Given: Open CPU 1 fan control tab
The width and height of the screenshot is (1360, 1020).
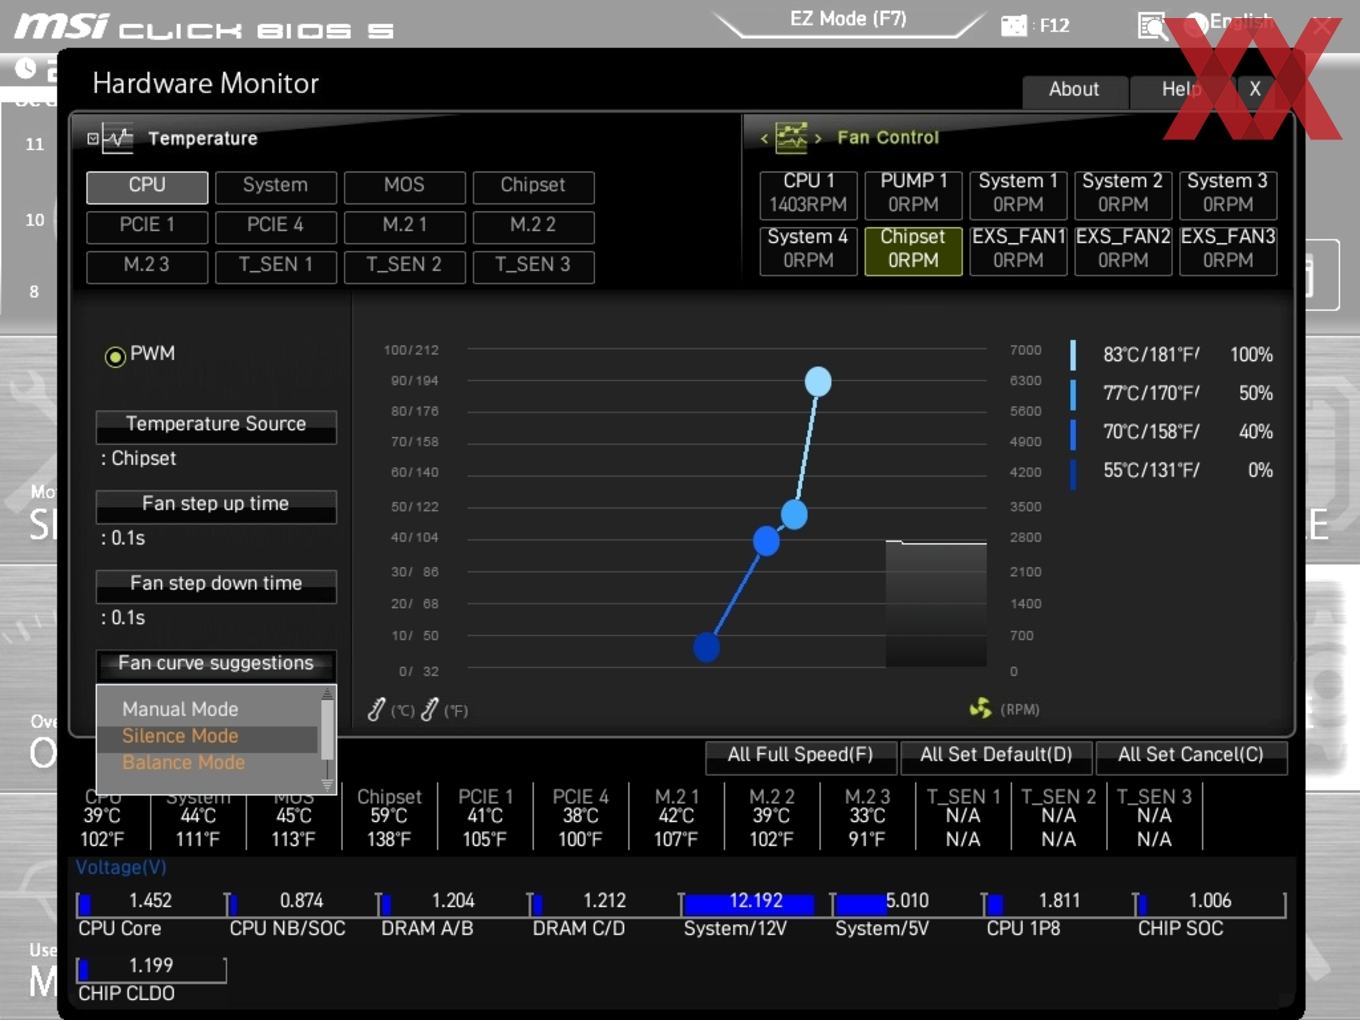Looking at the screenshot, I should pyautogui.click(x=808, y=194).
